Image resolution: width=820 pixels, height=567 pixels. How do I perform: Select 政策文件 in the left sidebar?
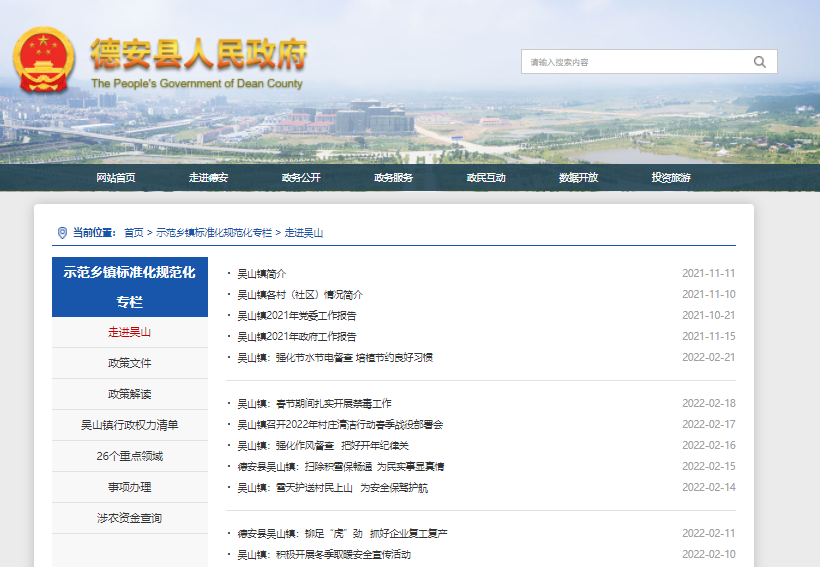tap(130, 363)
